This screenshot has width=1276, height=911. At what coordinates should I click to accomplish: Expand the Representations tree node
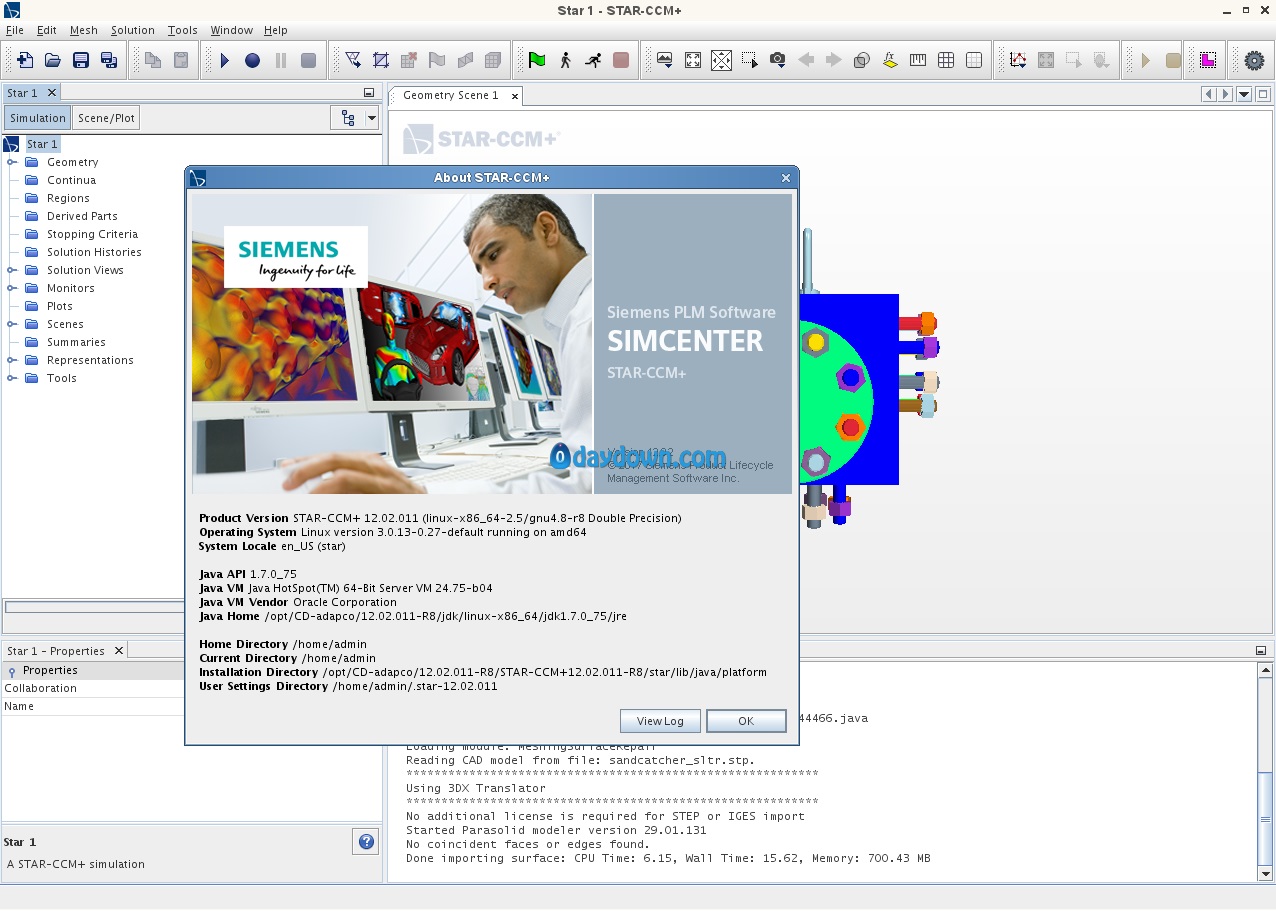[12, 360]
